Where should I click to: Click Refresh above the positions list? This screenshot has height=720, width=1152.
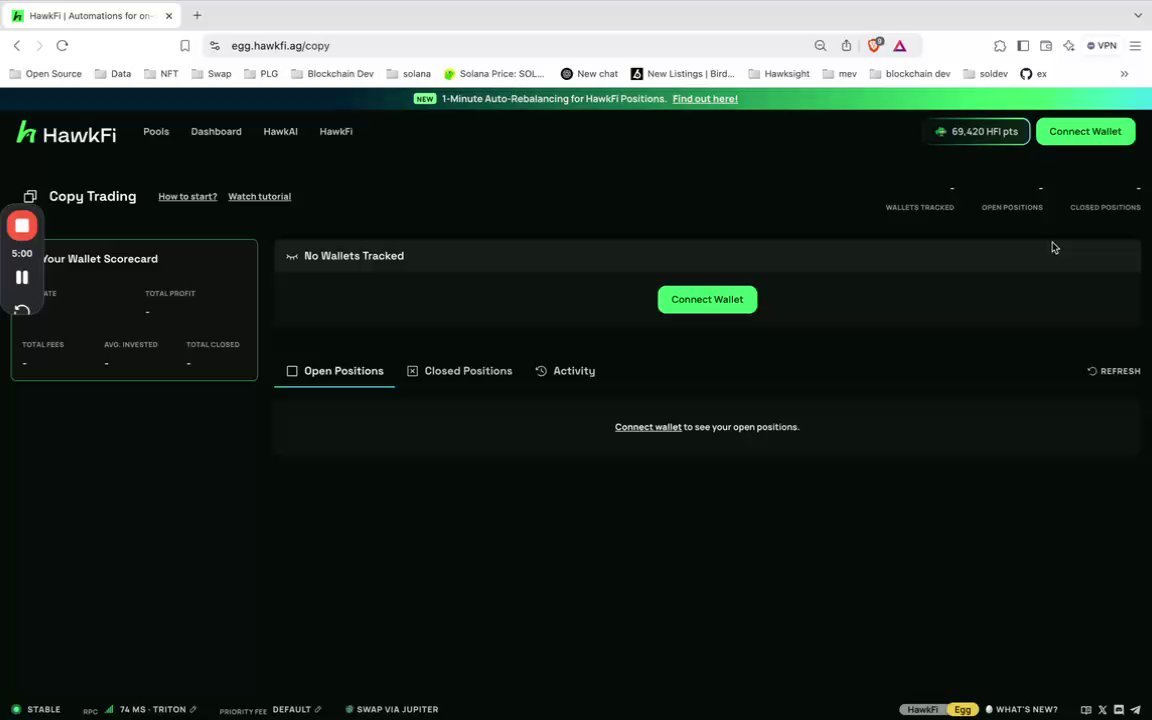(1114, 371)
